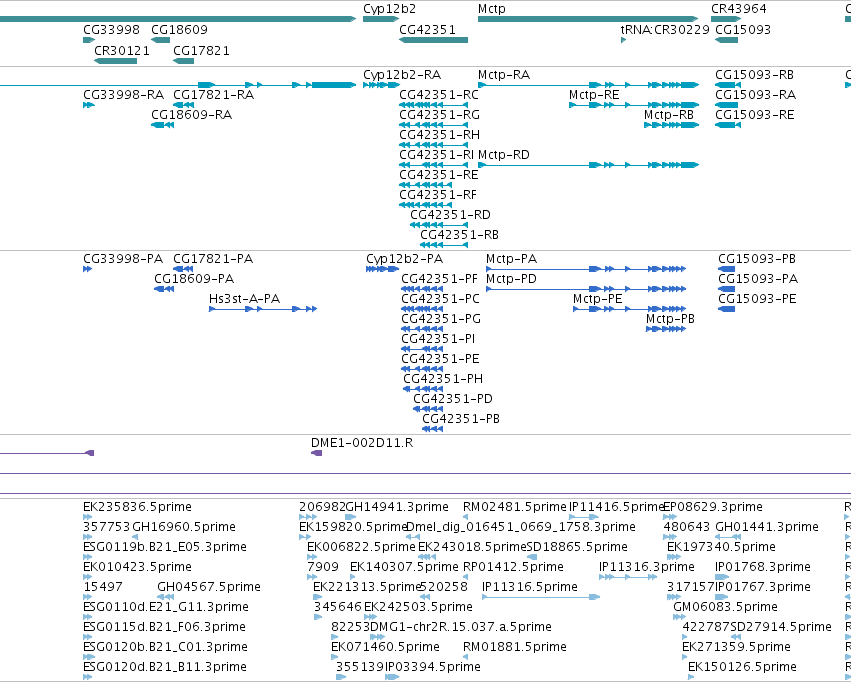The width and height of the screenshot is (851, 682).
Task: Open the CR30121 gene label
Action: click(122, 50)
